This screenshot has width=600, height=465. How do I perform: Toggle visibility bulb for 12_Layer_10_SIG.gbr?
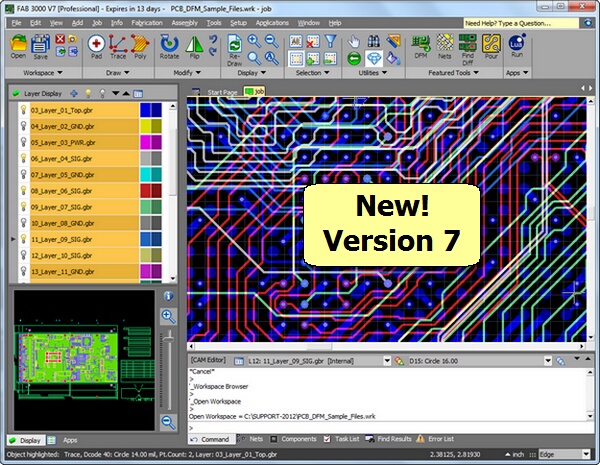tap(23, 255)
